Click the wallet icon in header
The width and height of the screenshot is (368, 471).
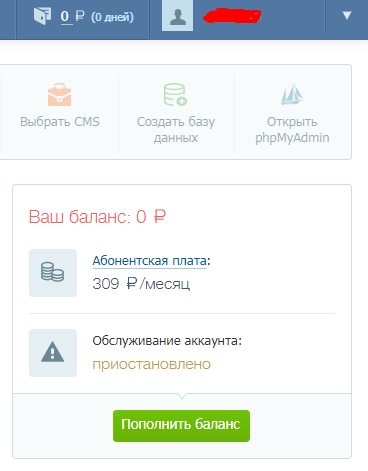[x=42, y=16]
